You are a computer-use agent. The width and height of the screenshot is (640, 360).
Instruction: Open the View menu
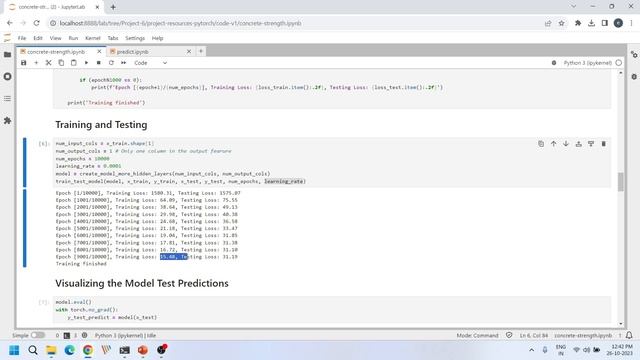click(x=56, y=38)
